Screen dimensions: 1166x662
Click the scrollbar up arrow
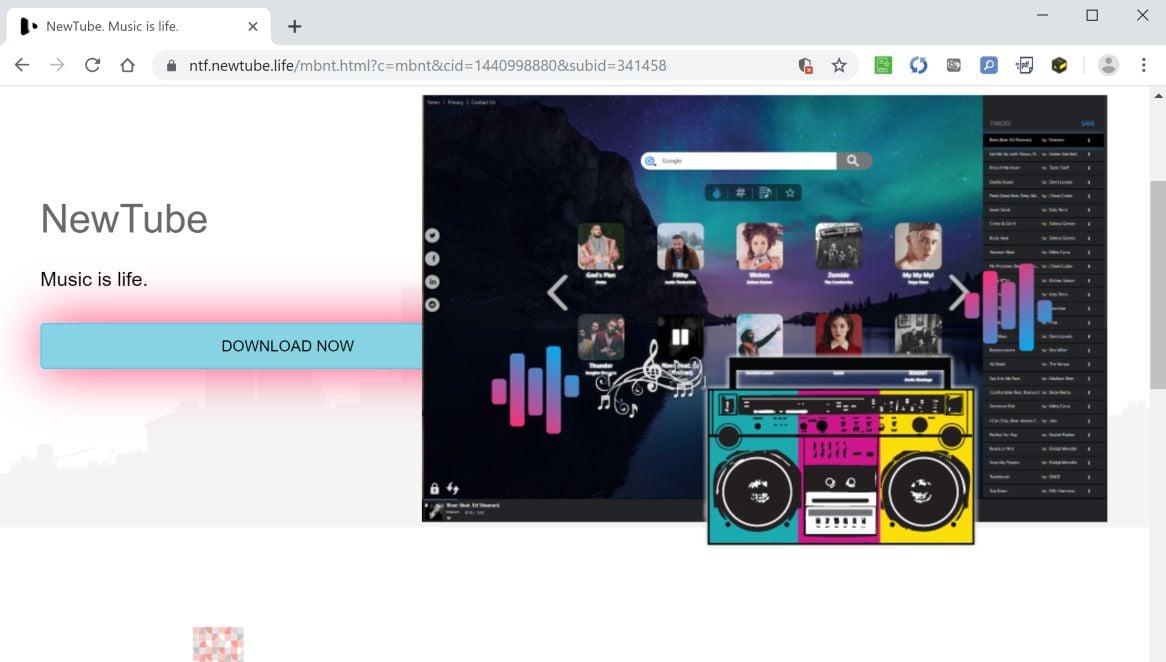(1158, 96)
